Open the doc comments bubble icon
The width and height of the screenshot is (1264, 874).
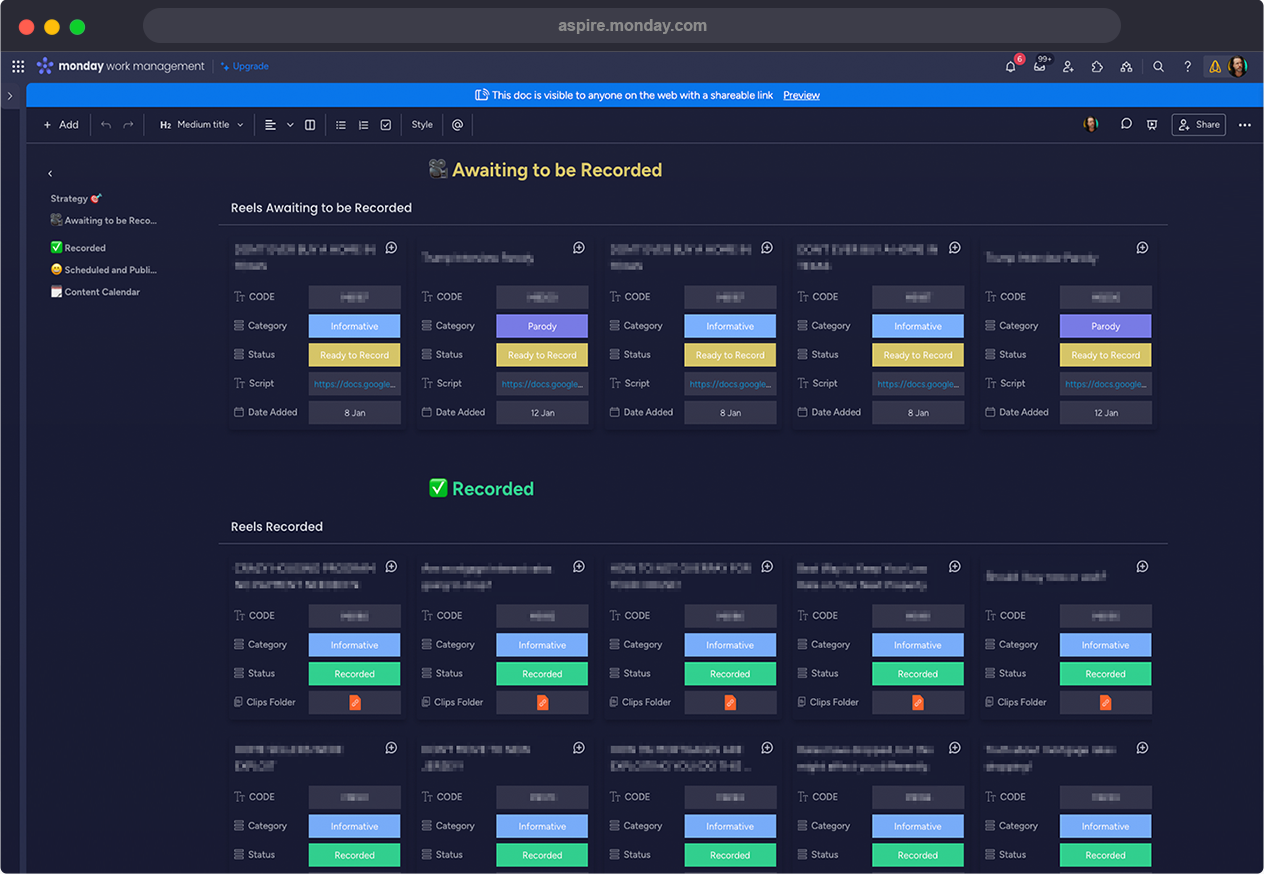tap(1126, 125)
